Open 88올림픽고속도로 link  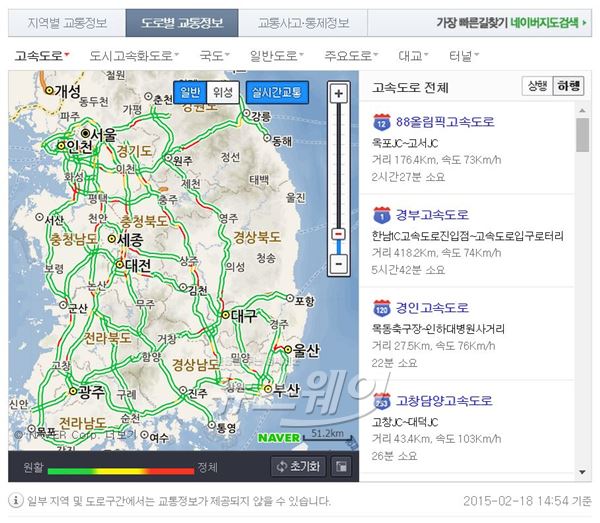[445, 122]
